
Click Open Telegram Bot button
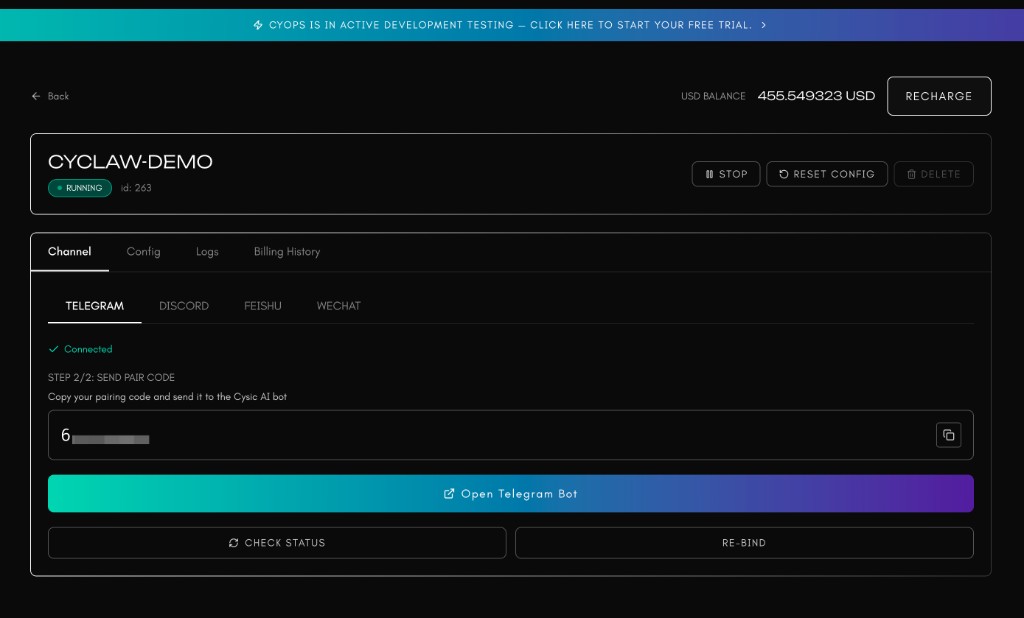tap(511, 493)
